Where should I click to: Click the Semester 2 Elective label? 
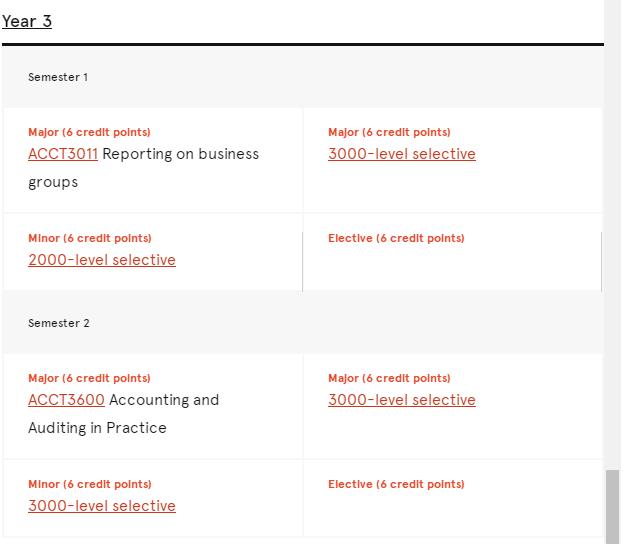[396, 484]
